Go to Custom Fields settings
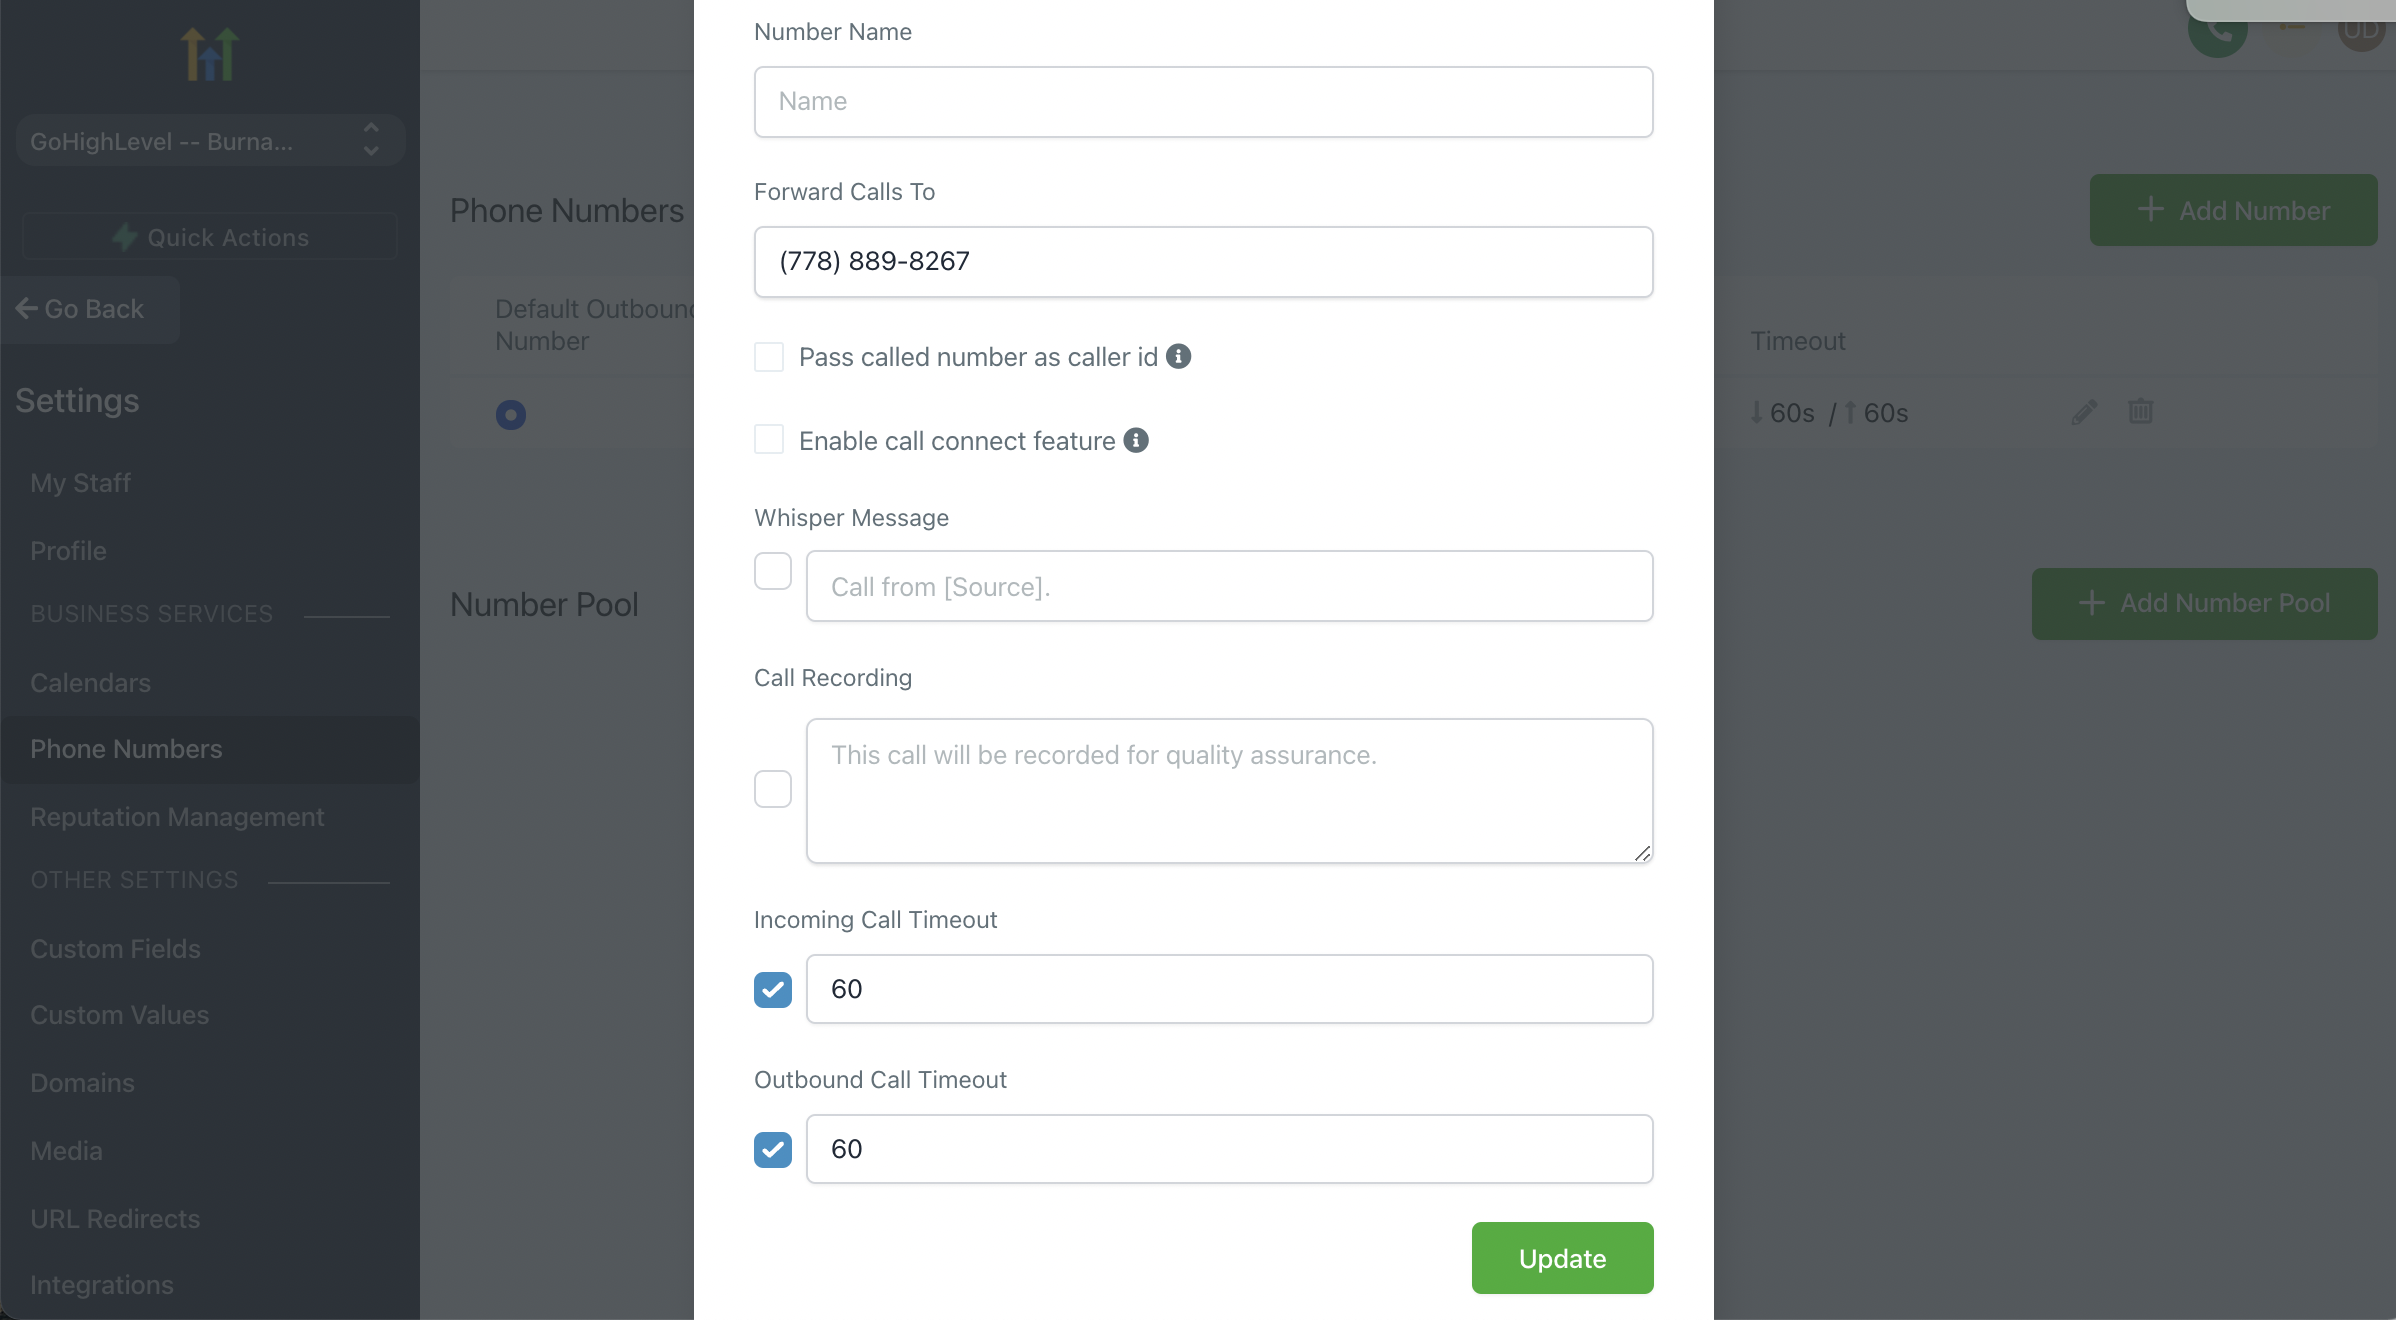This screenshot has width=2396, height=1320. (x=115, y=949)
